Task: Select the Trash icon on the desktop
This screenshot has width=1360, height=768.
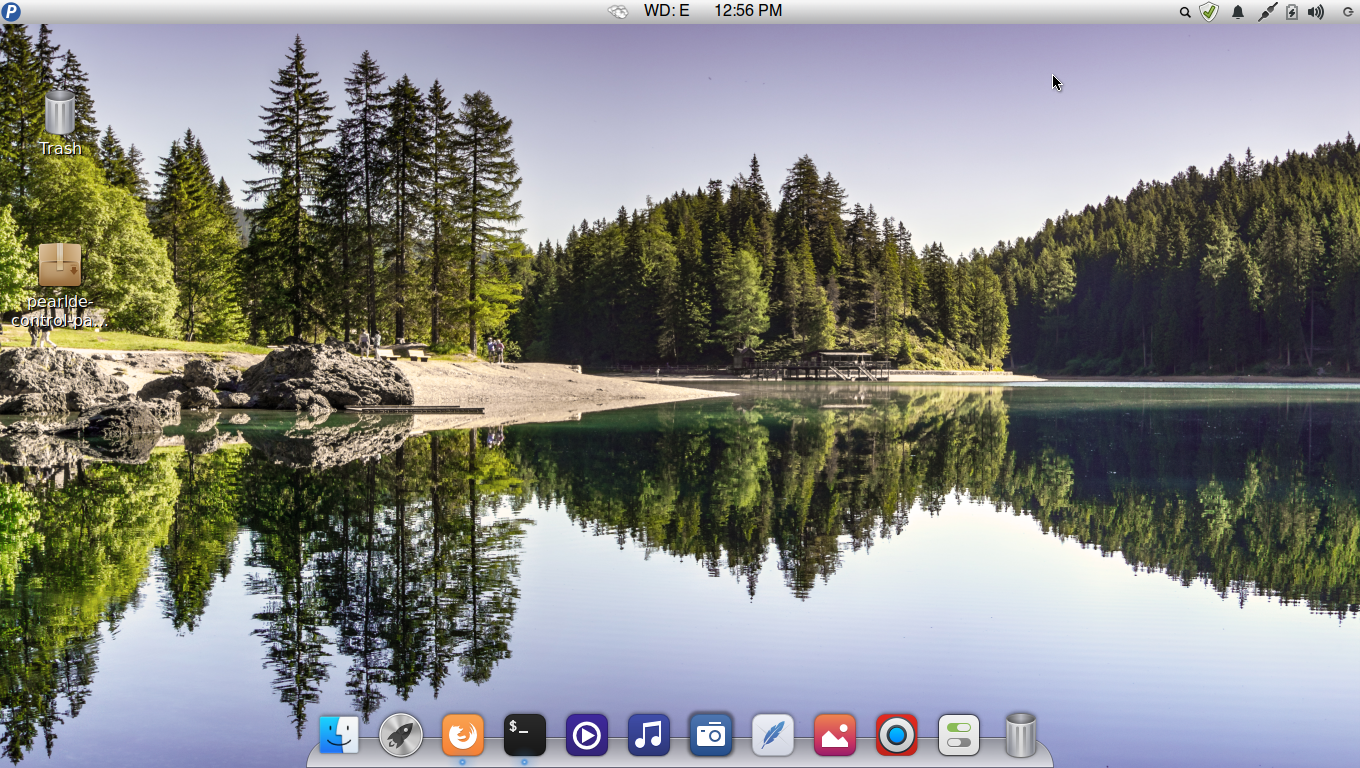Action: click(60, 123)
